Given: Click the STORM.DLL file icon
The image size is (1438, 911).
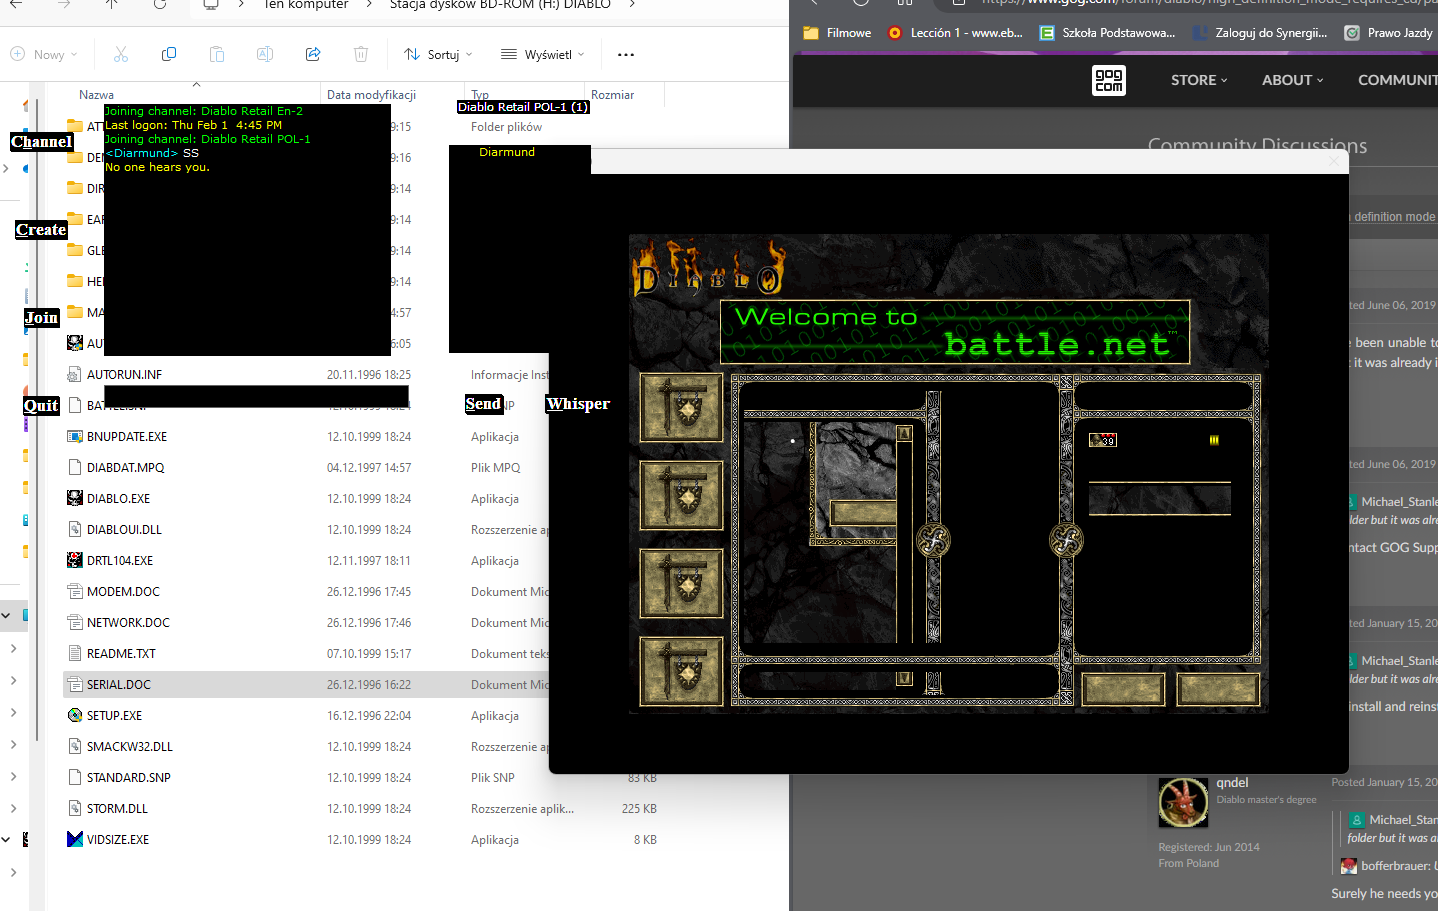Looking at the screenshot, I should (74, 808).
